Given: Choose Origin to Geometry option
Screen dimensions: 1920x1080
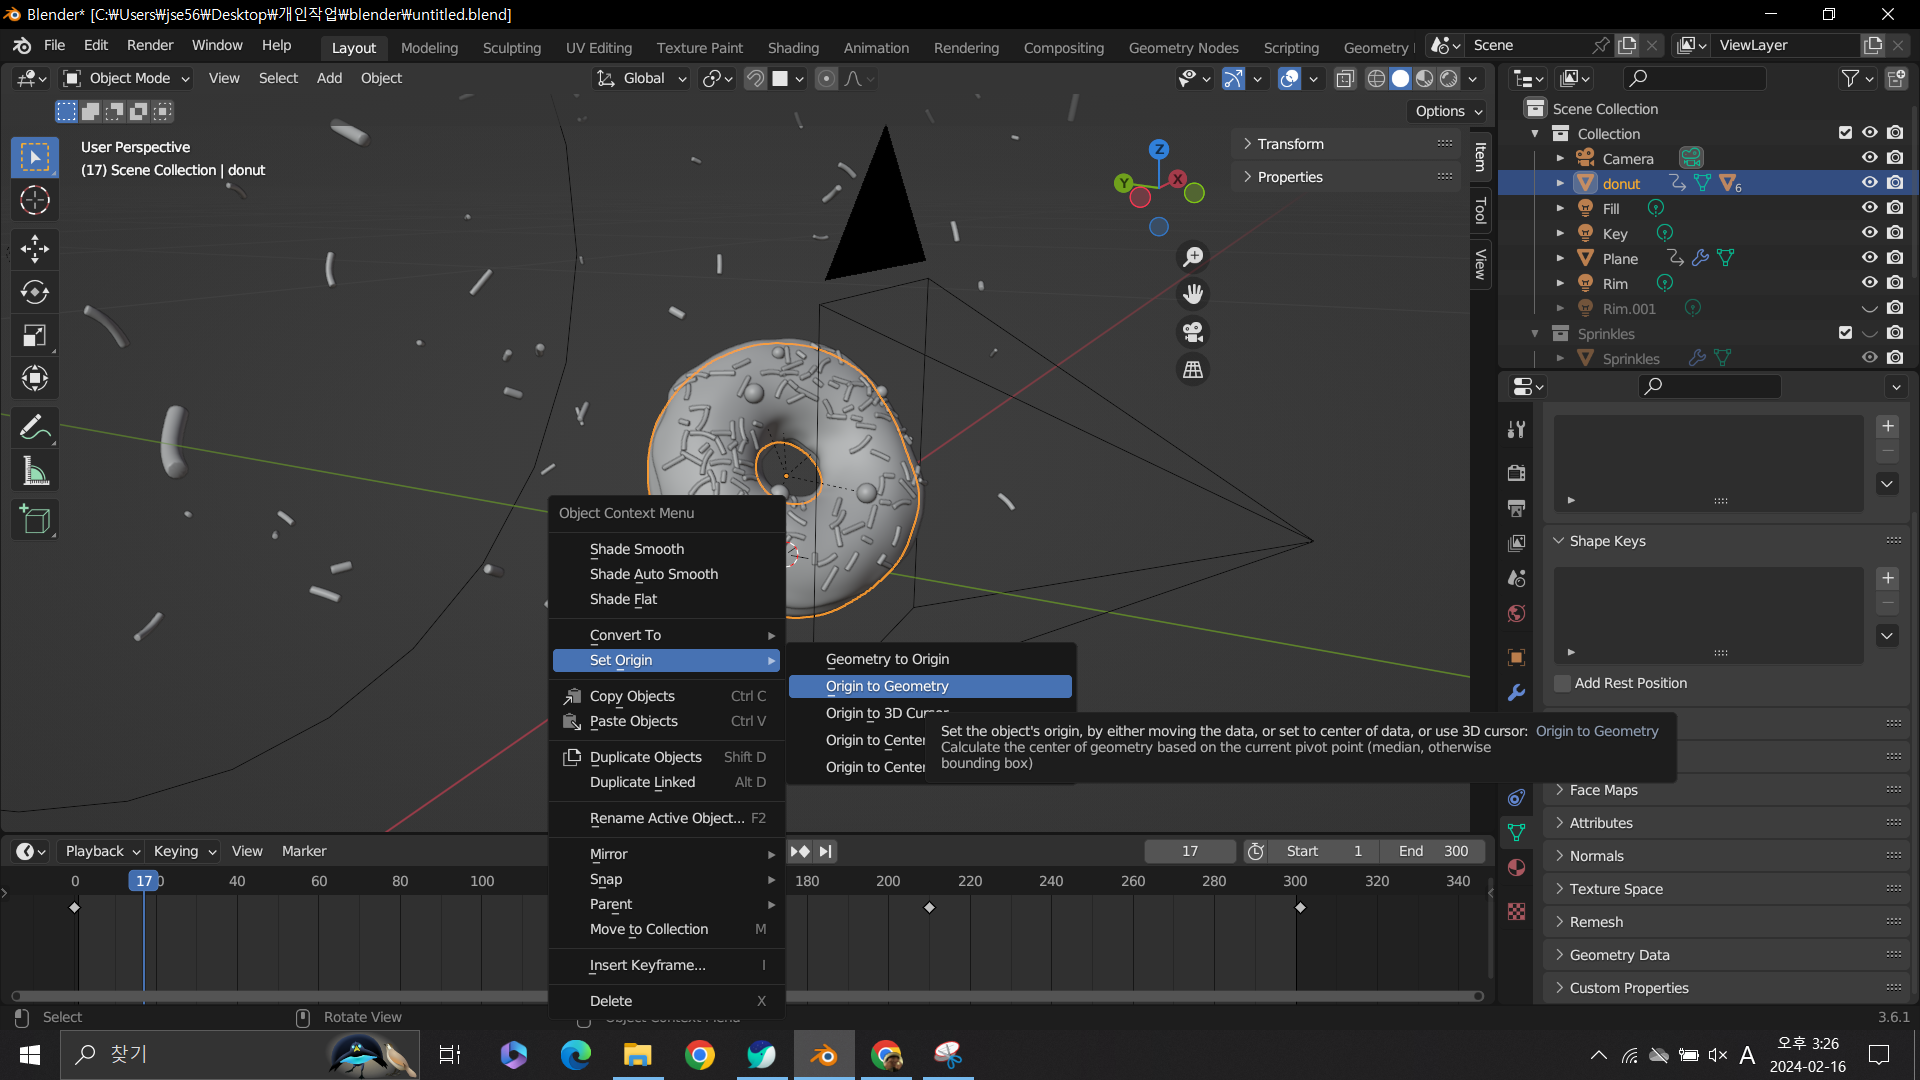Looking at the screenshot, I should pos(930,686).
